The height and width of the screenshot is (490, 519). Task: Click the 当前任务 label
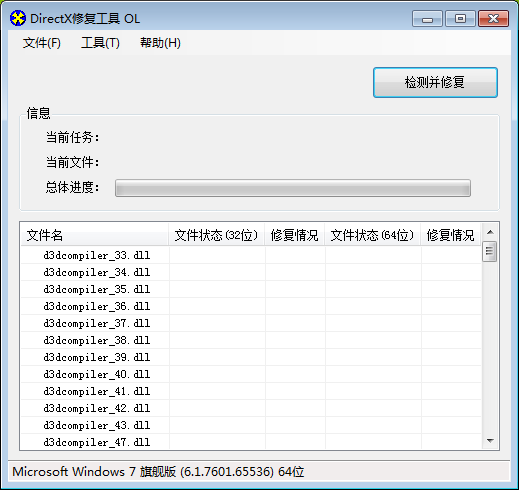(72, 137)
